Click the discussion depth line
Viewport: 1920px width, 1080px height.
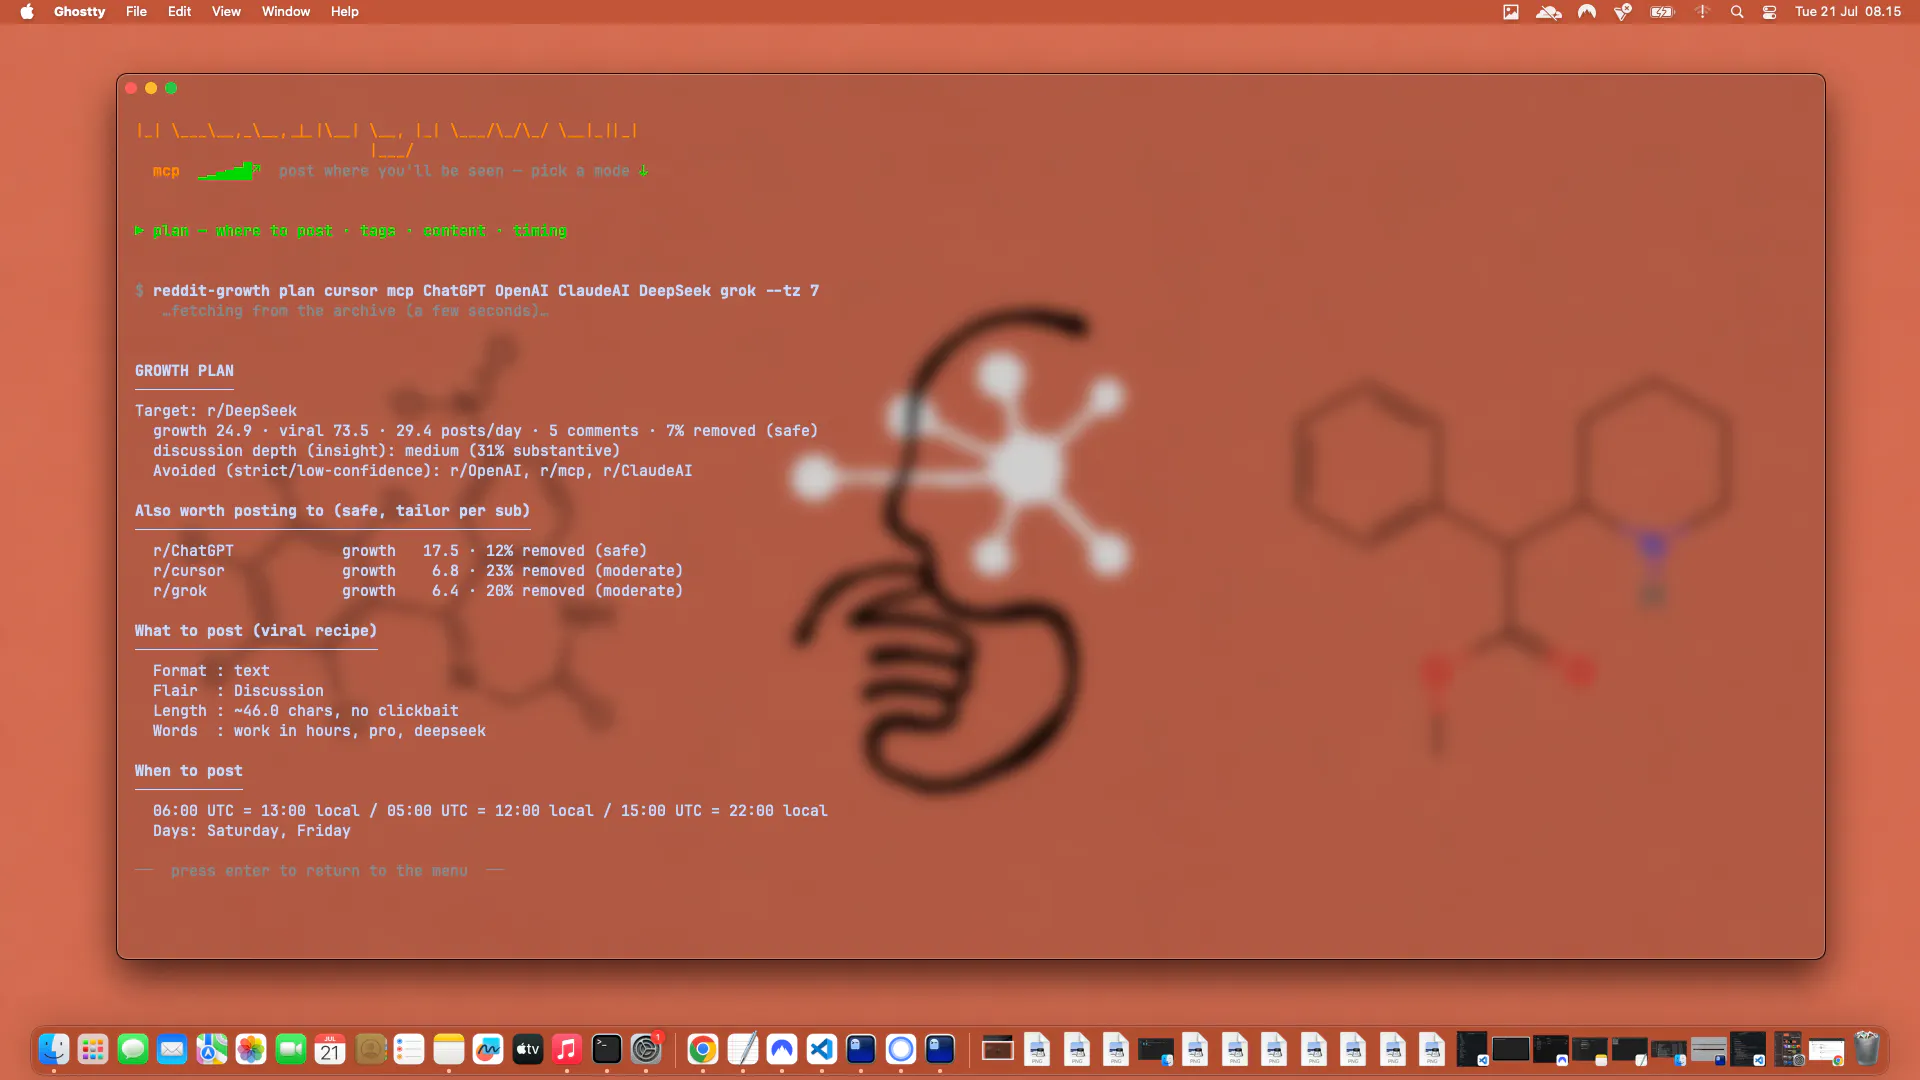(386, 451)
